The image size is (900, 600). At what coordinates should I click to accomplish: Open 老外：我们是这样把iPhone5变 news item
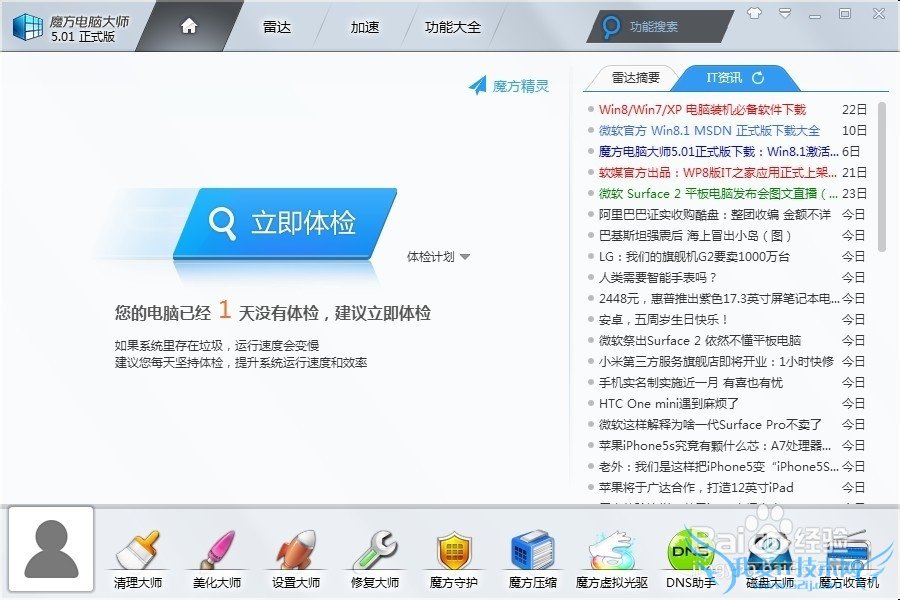pyautogui.click(x=719, y=467)
